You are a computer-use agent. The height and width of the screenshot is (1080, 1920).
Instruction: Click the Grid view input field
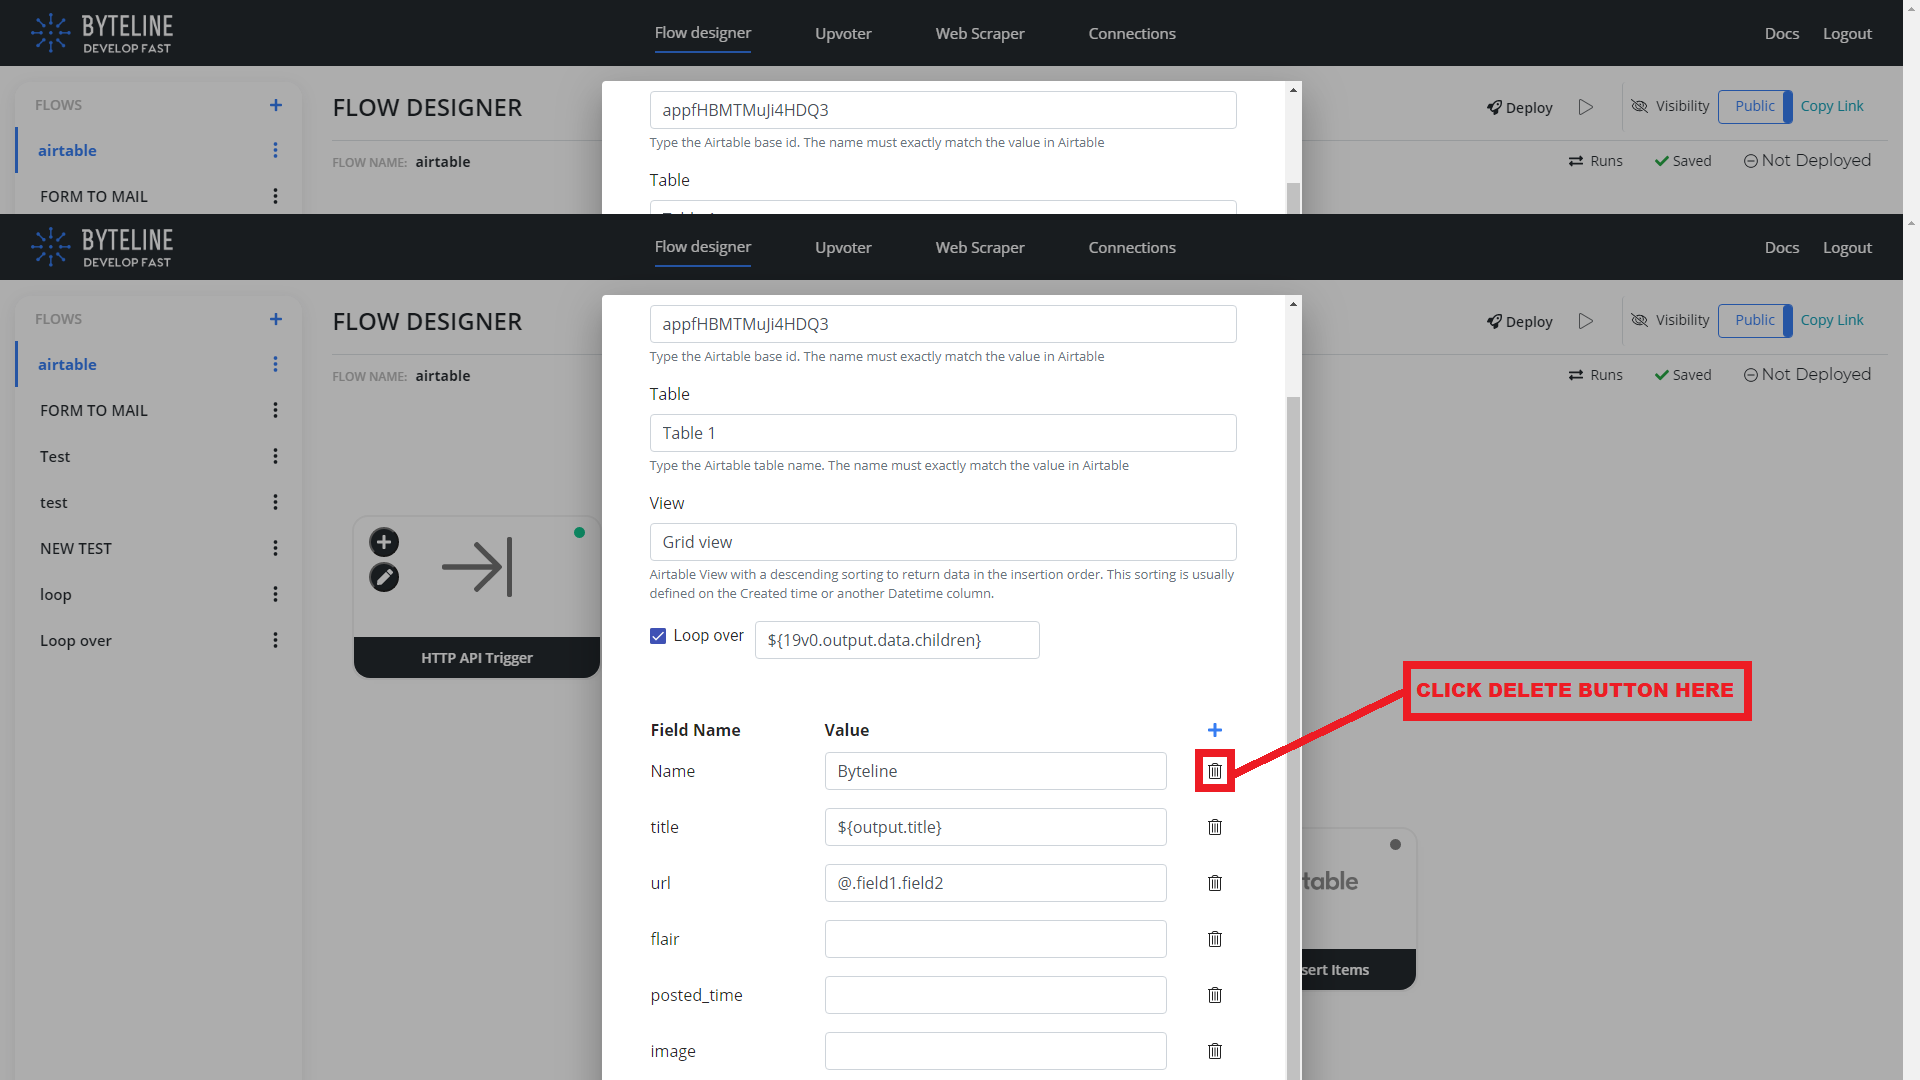[943, 542]
